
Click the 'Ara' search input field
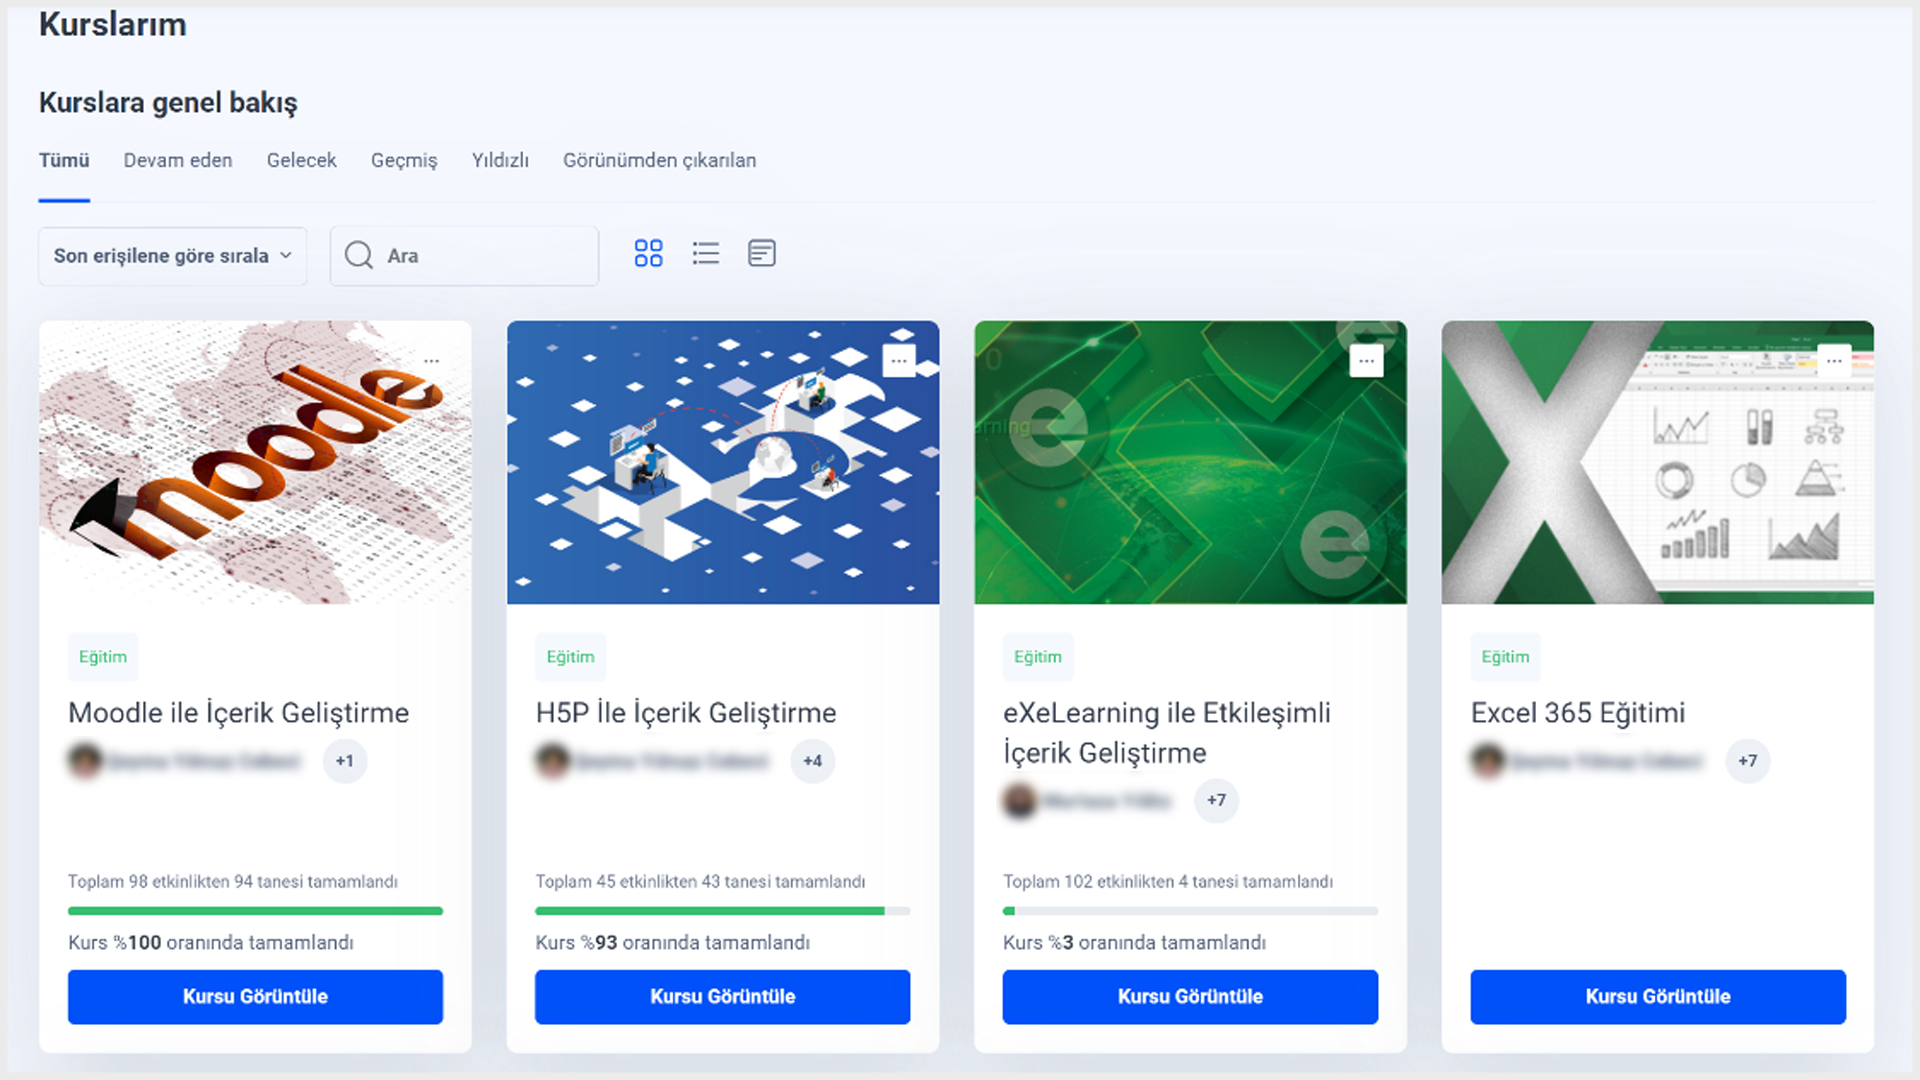pyautogui.click(x=465, y=256)
